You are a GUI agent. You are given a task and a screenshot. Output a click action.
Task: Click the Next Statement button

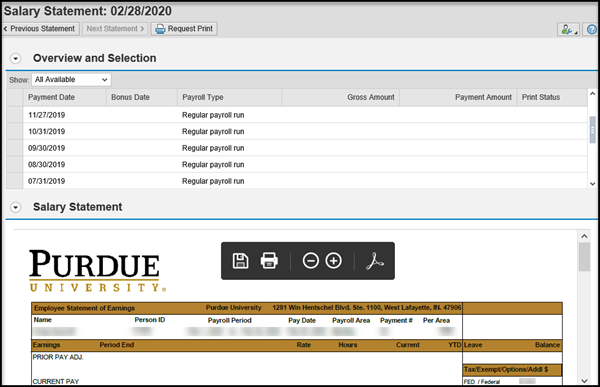click(115, 29)
